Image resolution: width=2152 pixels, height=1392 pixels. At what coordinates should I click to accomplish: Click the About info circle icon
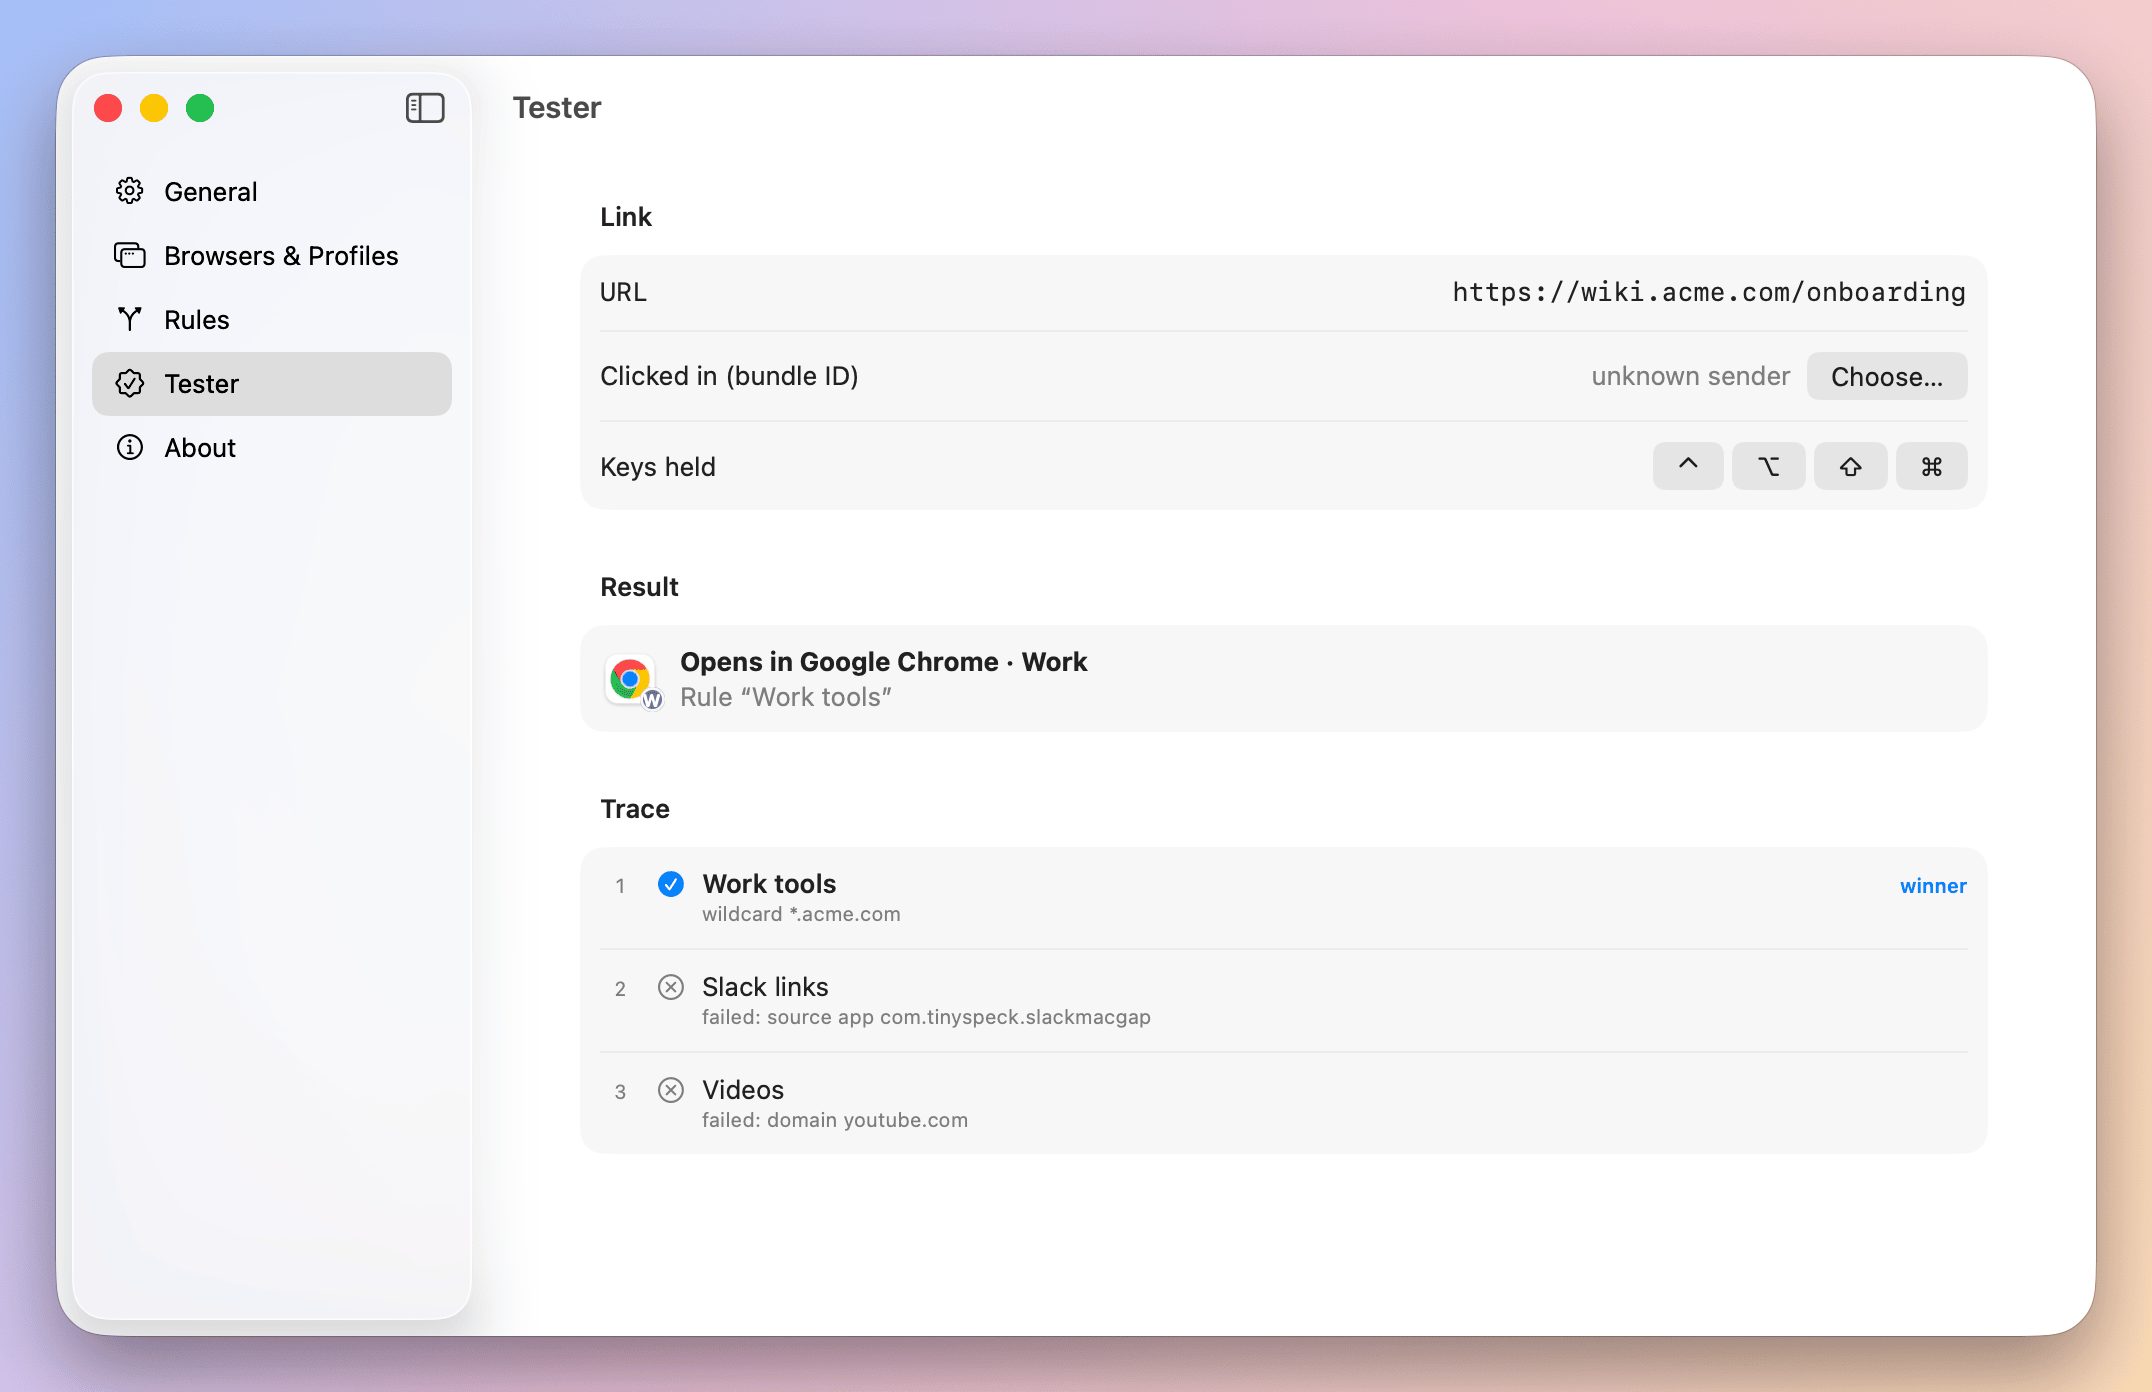130,447
